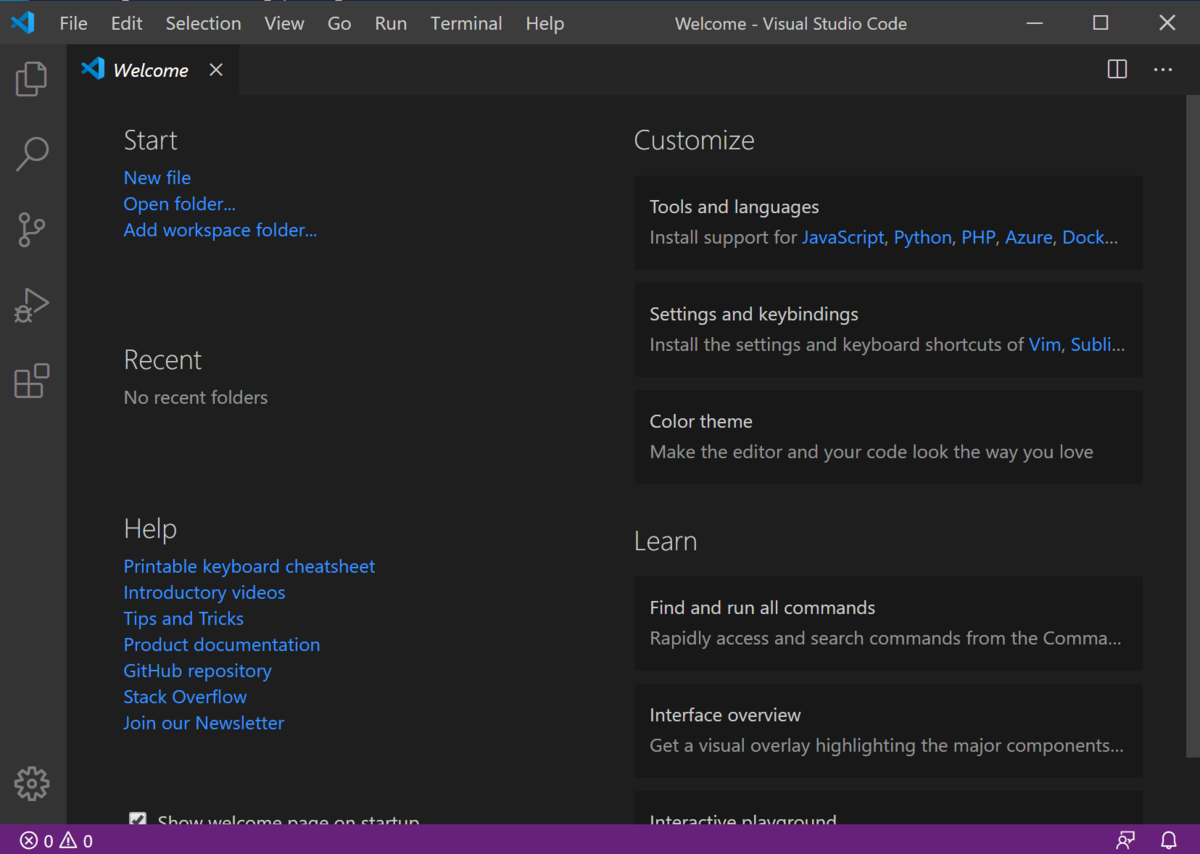
Task: Split the editor to the right
Action: 1117,69
